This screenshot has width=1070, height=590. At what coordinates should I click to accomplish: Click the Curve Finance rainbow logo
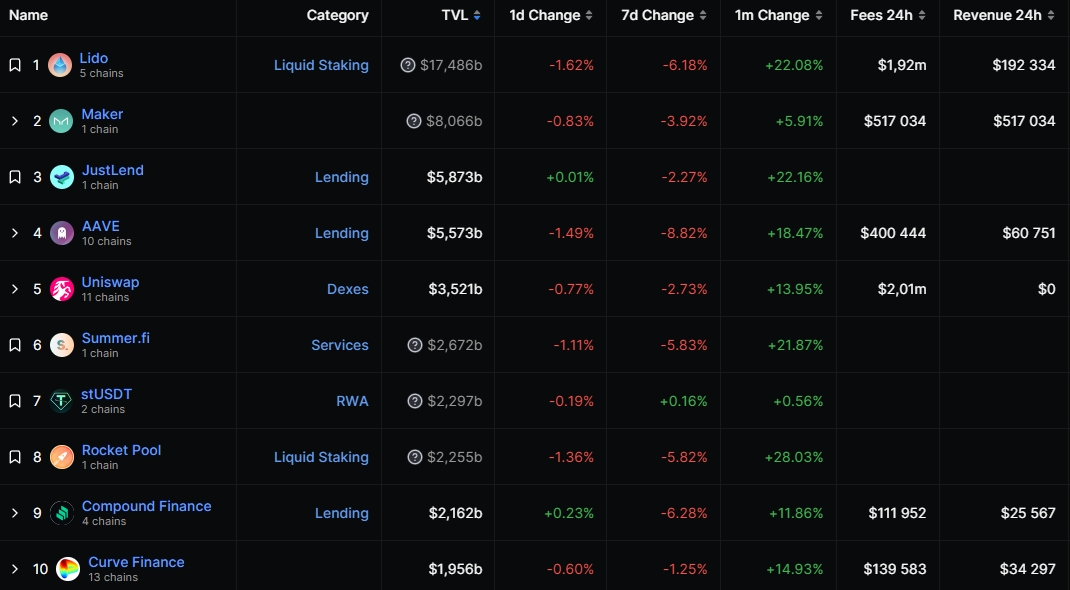(x=68, y=569)
